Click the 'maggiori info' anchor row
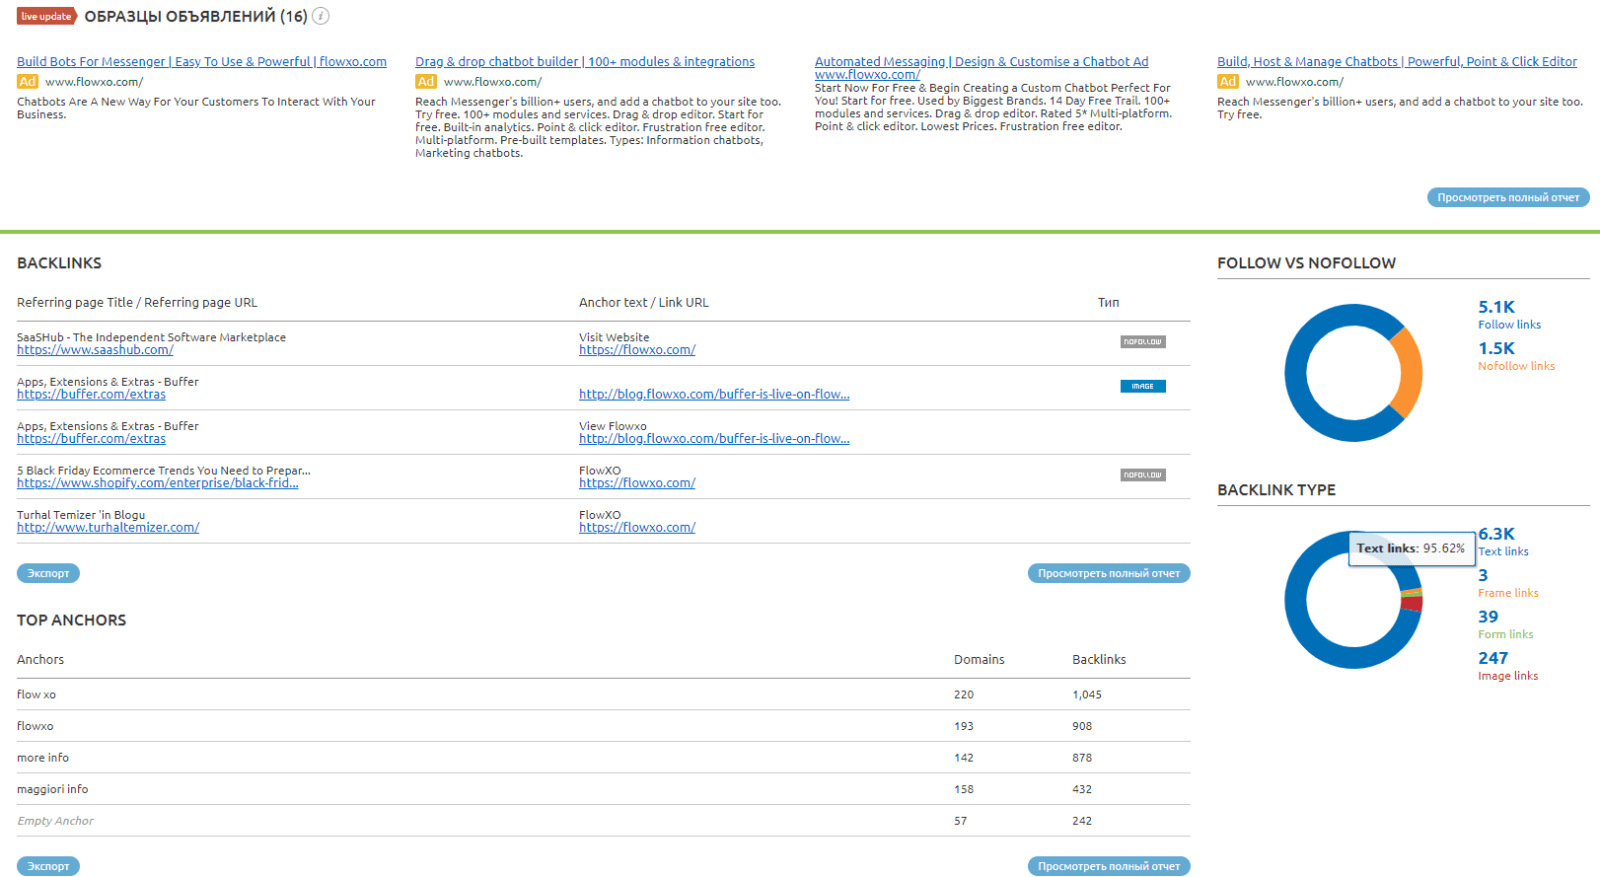This screenshot has width=1600, height=877. click(603, 789)
